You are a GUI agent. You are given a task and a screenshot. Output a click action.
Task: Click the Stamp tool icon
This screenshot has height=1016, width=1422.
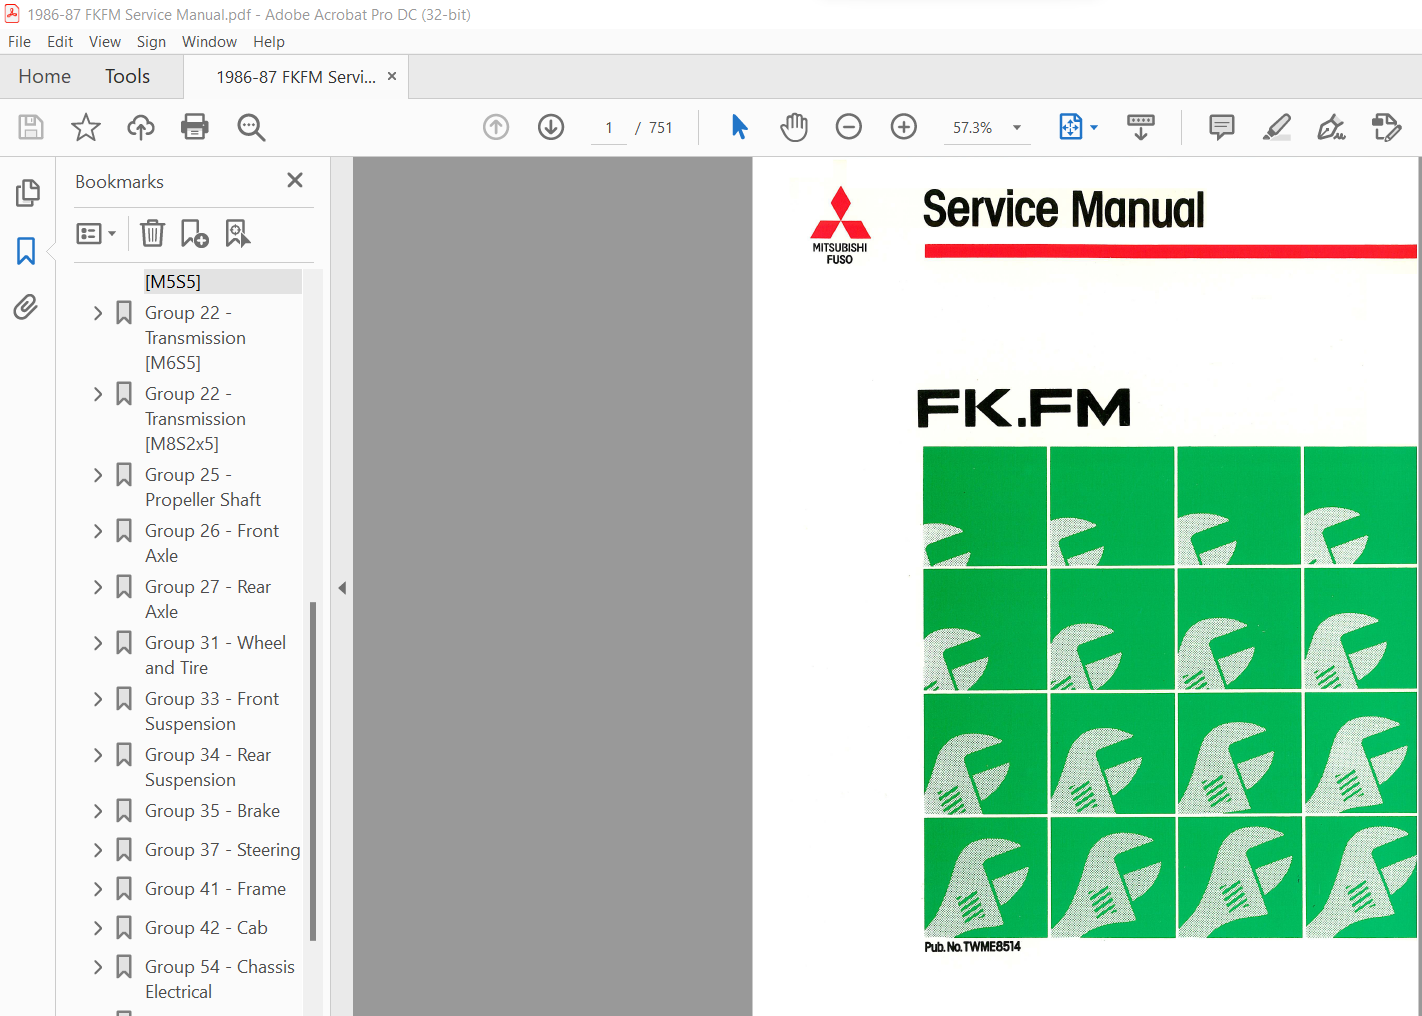point(1387,127)
